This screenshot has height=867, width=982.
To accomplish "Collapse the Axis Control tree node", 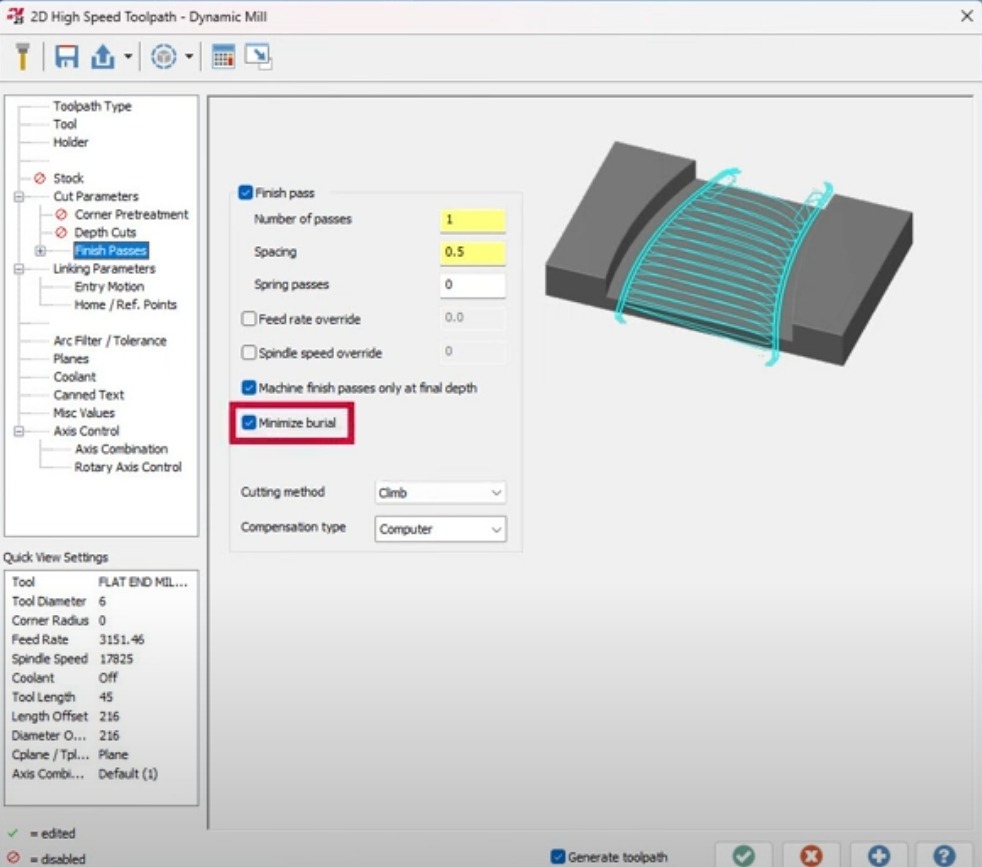I will (x=19, y=432).
